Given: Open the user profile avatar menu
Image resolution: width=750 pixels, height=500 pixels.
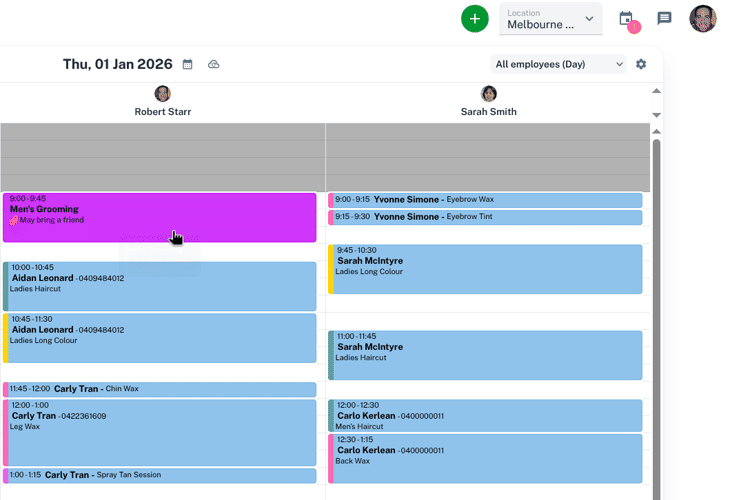Looking at the screenshot, I should pyautogui.click(x=703, y=19).
